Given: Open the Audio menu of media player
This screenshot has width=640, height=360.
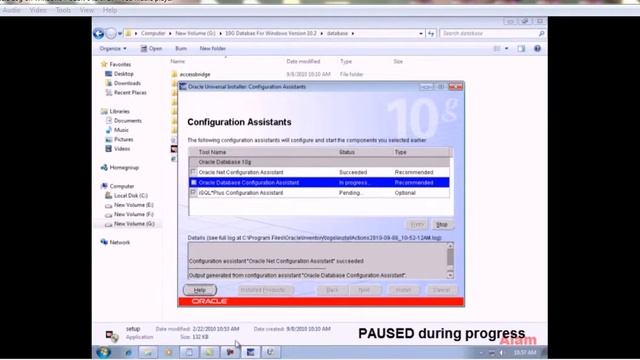Looking at the screenshot, I should [x=11, y=10].
